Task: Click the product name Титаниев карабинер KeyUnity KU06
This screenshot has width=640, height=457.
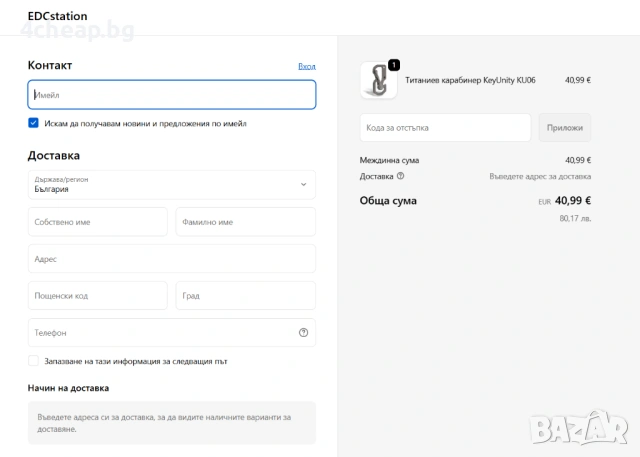Action: tap(470, 80)
